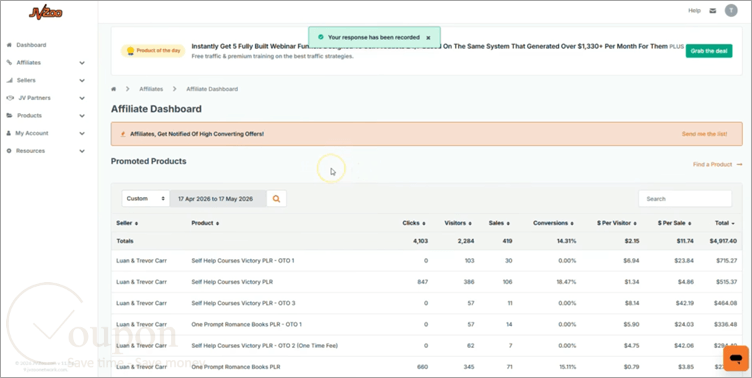Click the Find a Product link
Screen dimensions: 752x378
click(x=717, y=165)
